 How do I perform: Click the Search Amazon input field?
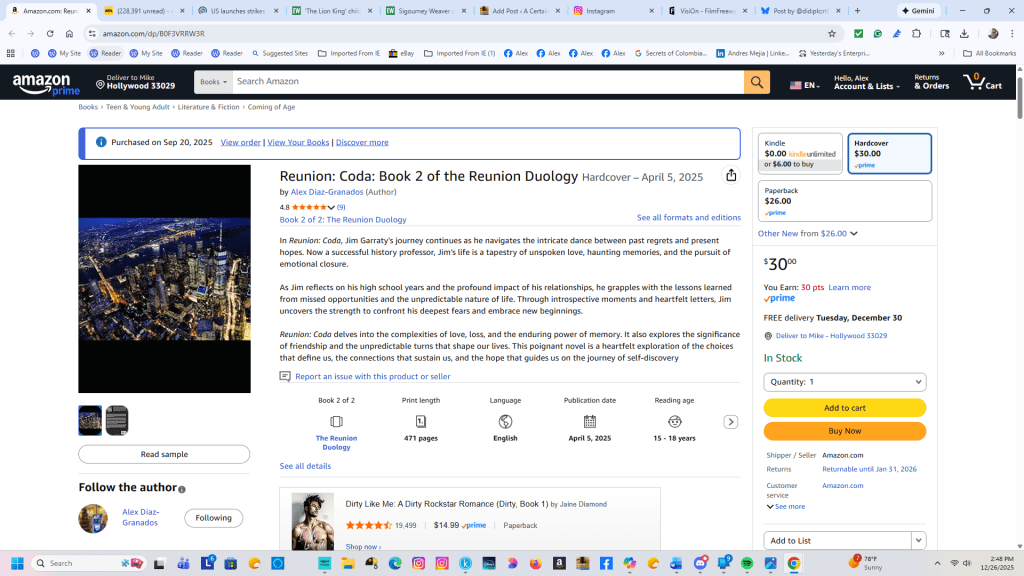(x=487, y=82)
